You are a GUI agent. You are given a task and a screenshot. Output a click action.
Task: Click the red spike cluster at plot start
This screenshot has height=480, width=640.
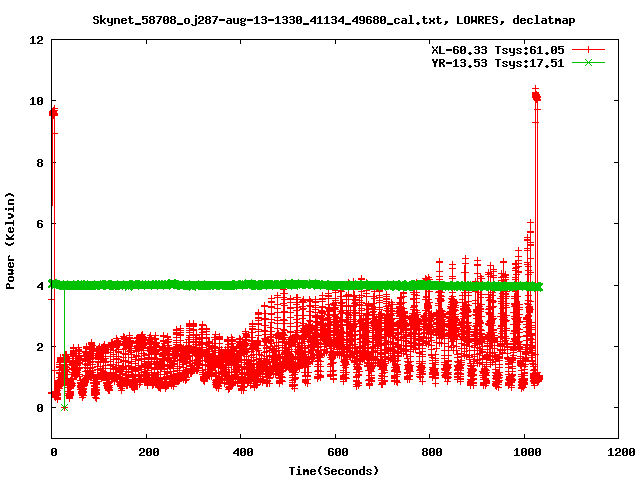[x=53, y=112]
